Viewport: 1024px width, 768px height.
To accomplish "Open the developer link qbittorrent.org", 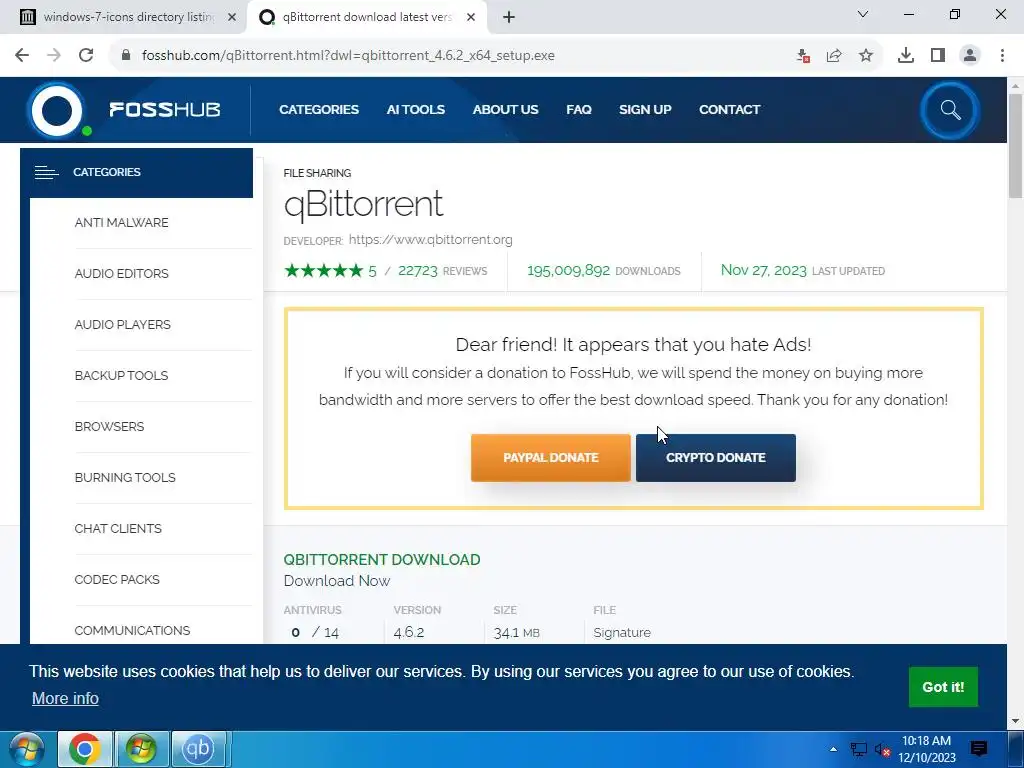I will click(430, 240).
